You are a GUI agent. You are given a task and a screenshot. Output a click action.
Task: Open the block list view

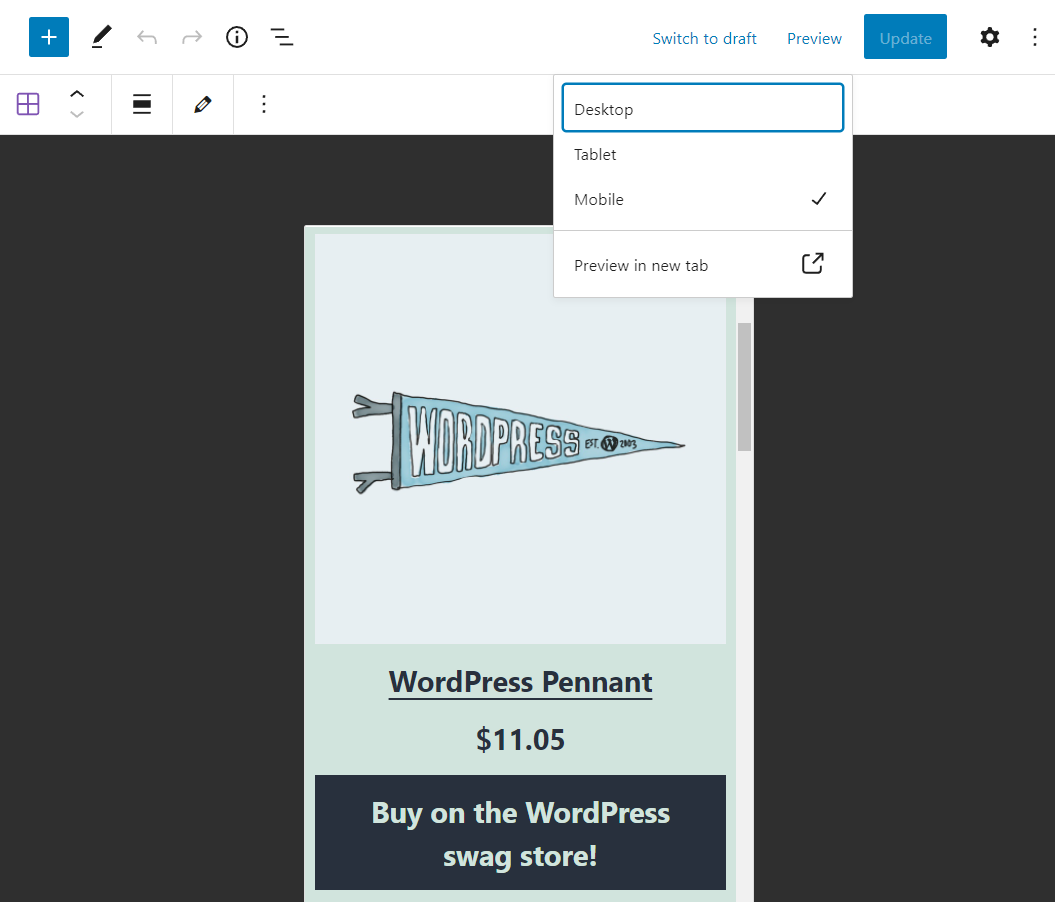point(282,37)
